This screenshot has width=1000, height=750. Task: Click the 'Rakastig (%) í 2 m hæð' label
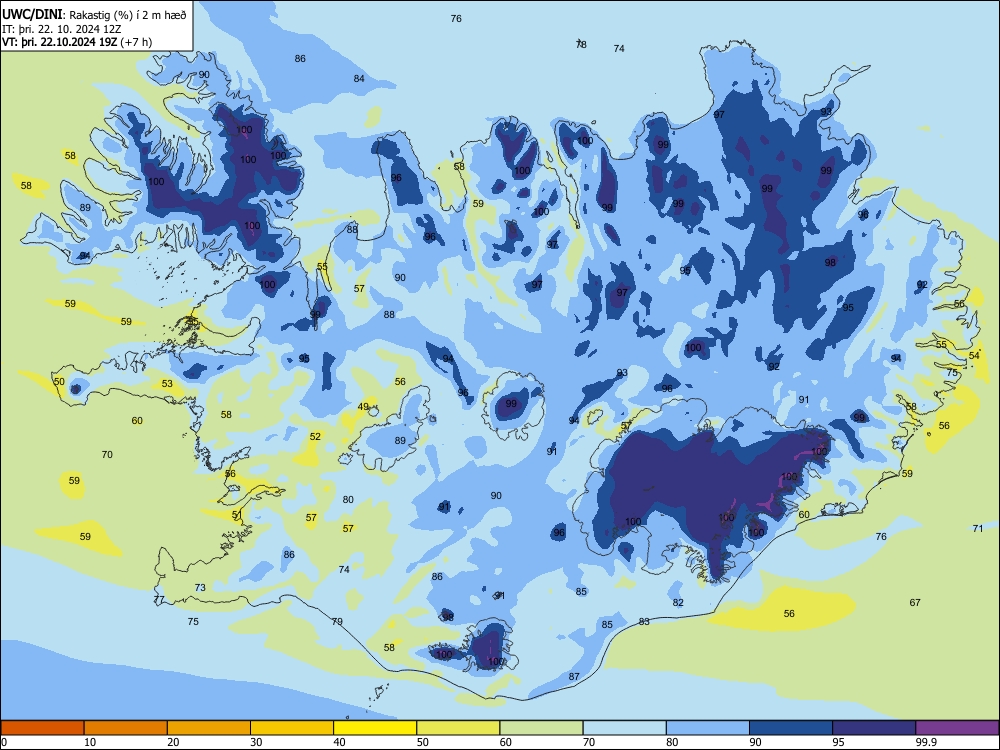click(128, 15)
